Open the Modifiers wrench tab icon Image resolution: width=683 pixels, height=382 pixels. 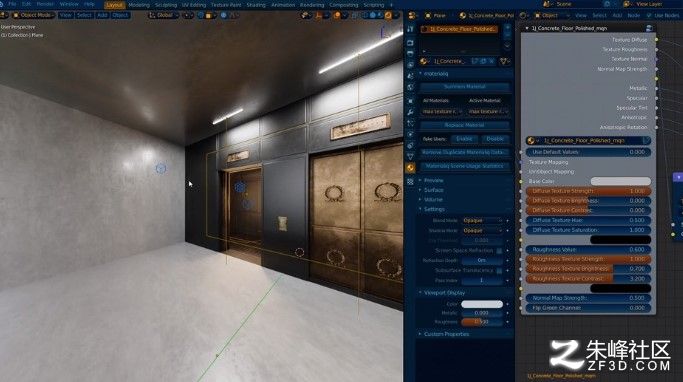click(410, 112)
